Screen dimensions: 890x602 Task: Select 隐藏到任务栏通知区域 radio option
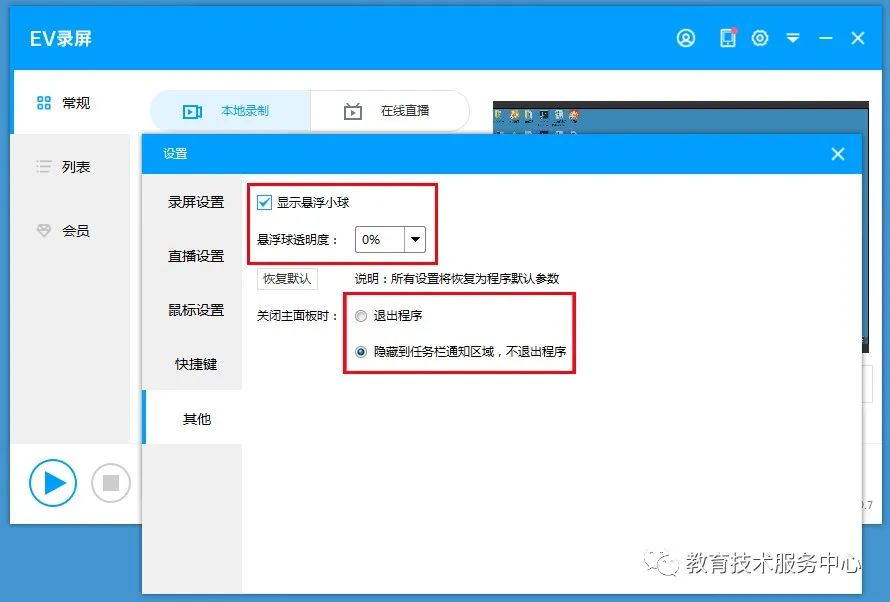pos(361,352)
